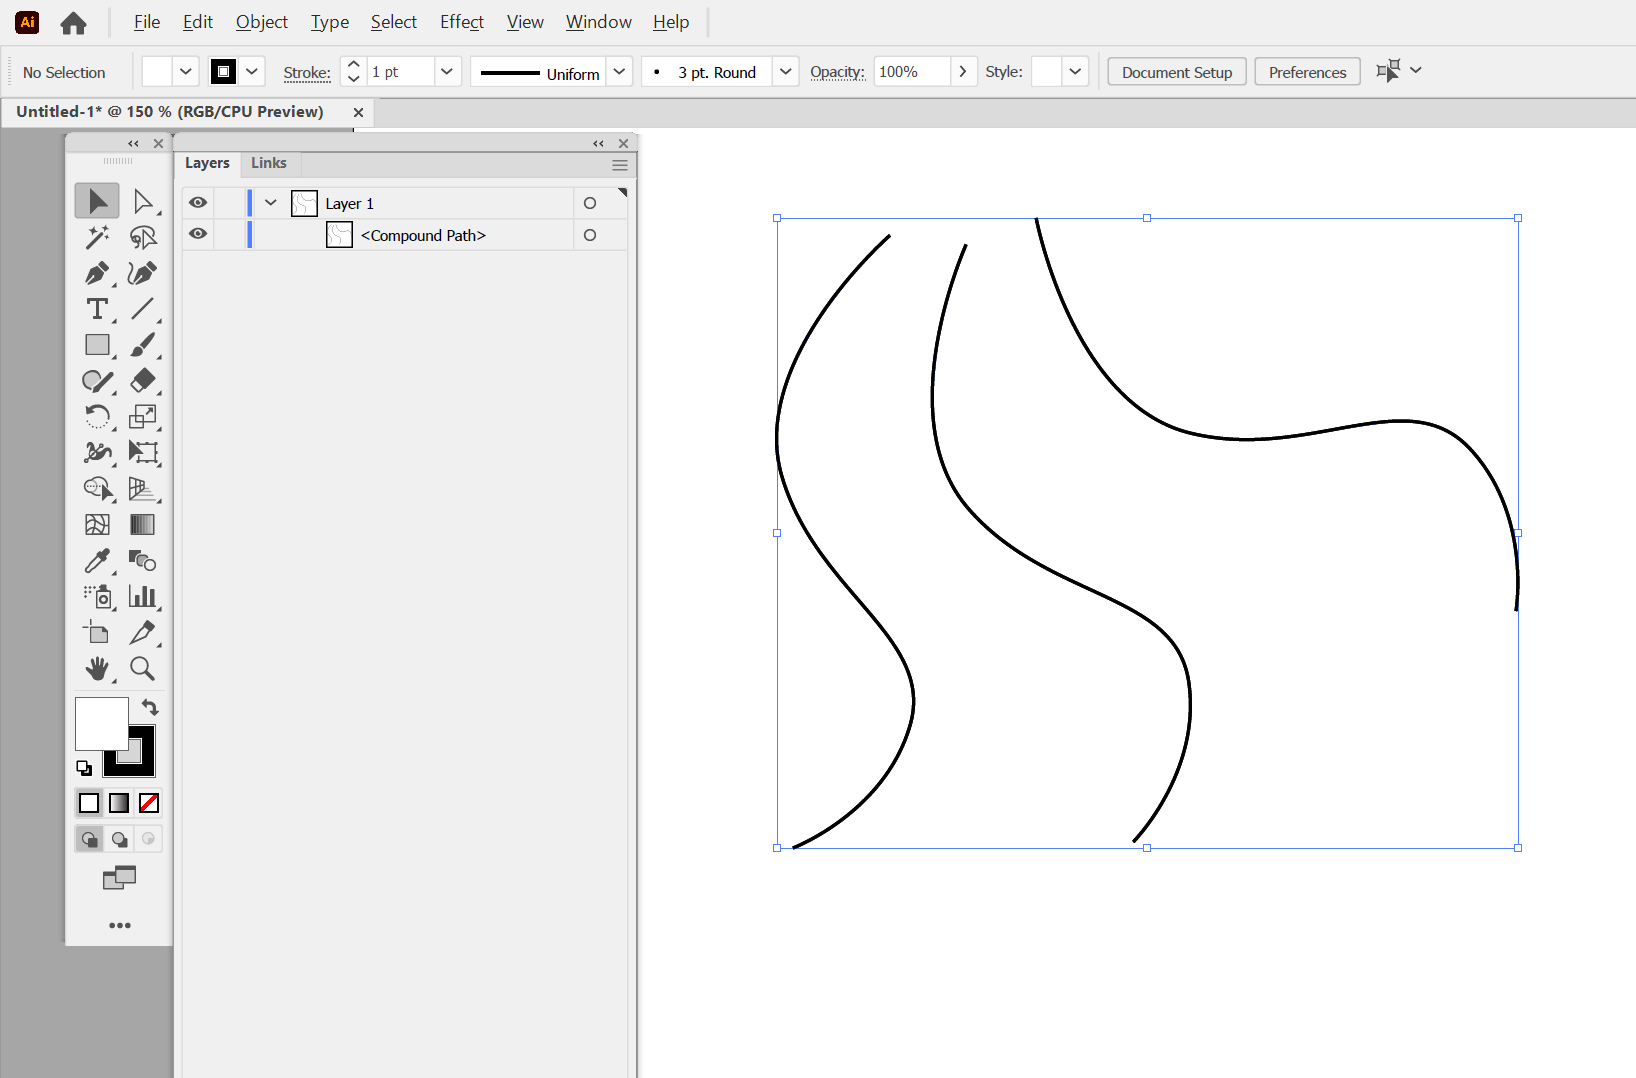
Task: Switch to the Type tool
Action: pos(96,309)
